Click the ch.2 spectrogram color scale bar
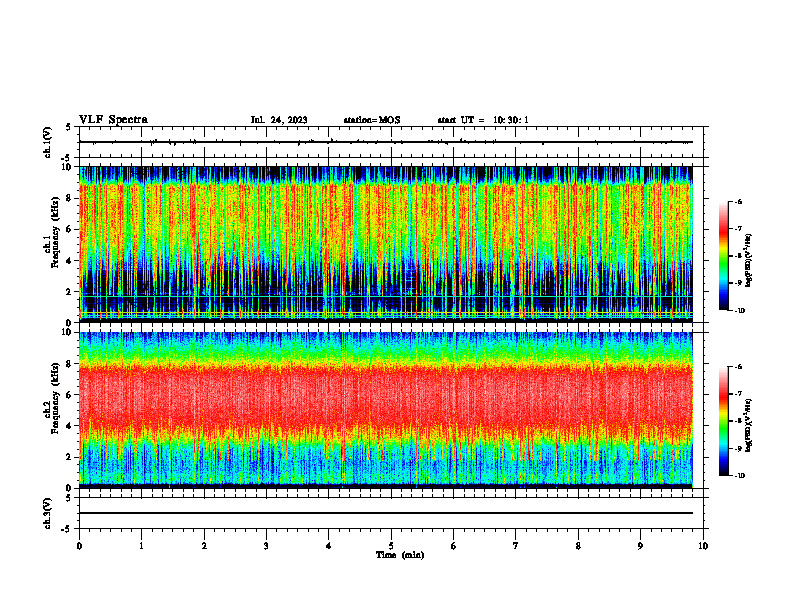Viewport: 792px width, 612px height. click(723, 421)
